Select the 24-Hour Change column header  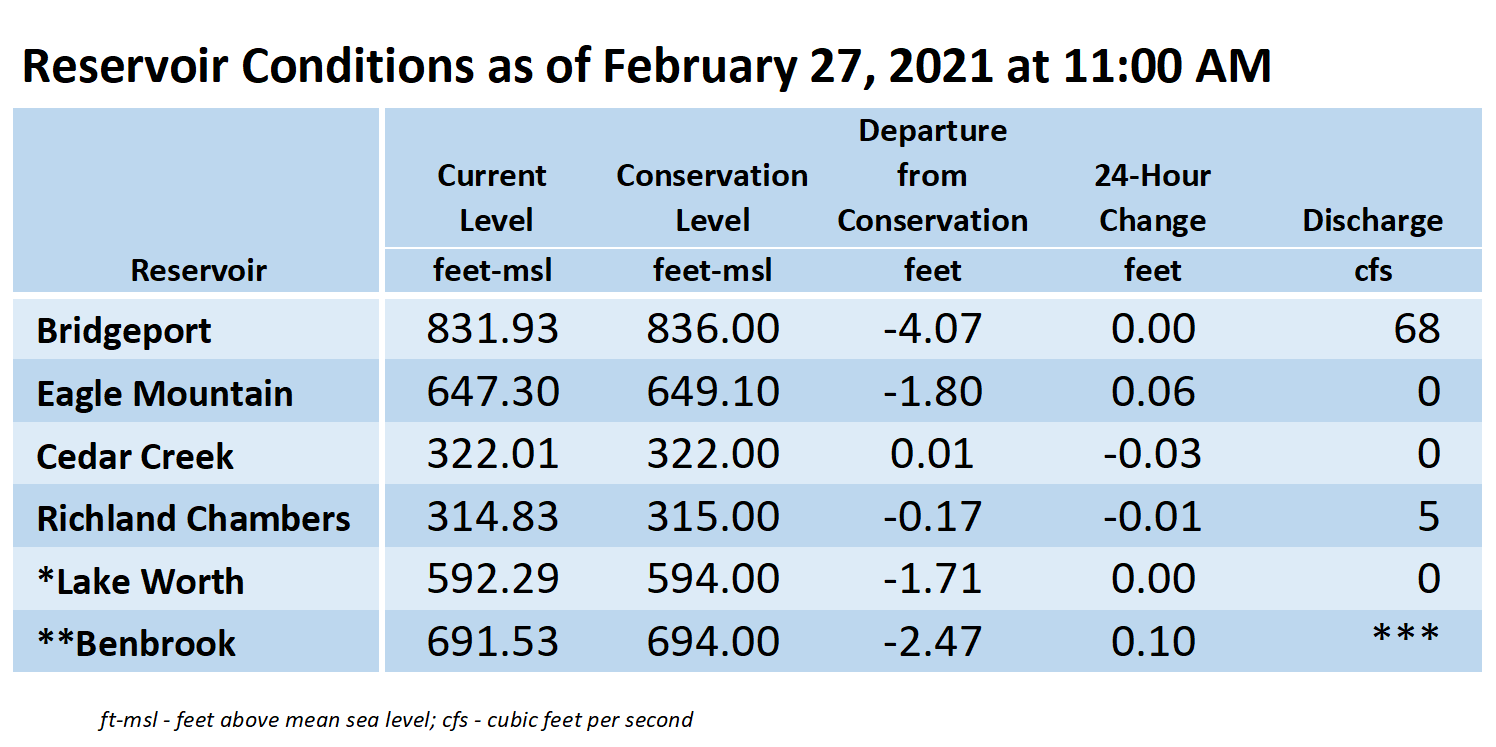click(x=1153, y=198)
